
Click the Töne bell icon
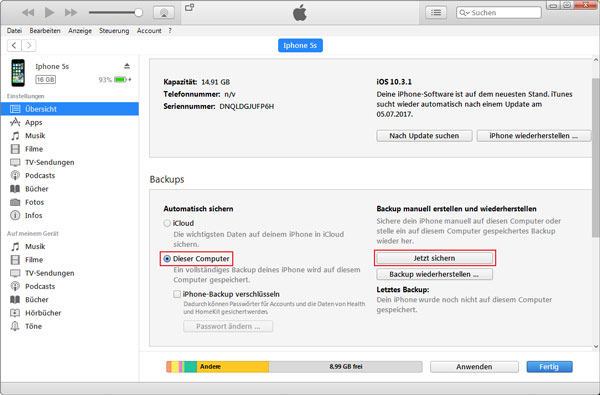pyautogui.click(x=15, y=326)
